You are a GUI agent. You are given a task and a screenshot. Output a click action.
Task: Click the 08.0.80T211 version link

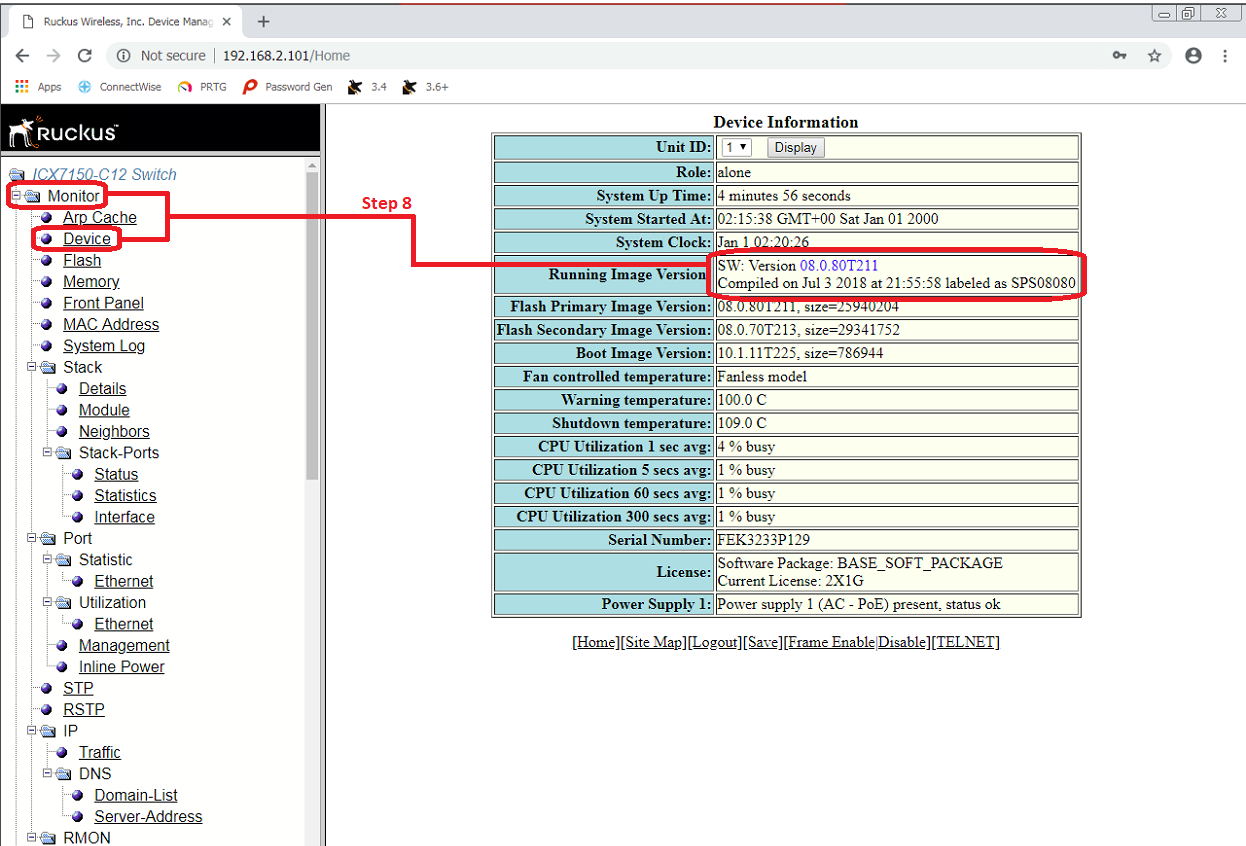(838, 266)
